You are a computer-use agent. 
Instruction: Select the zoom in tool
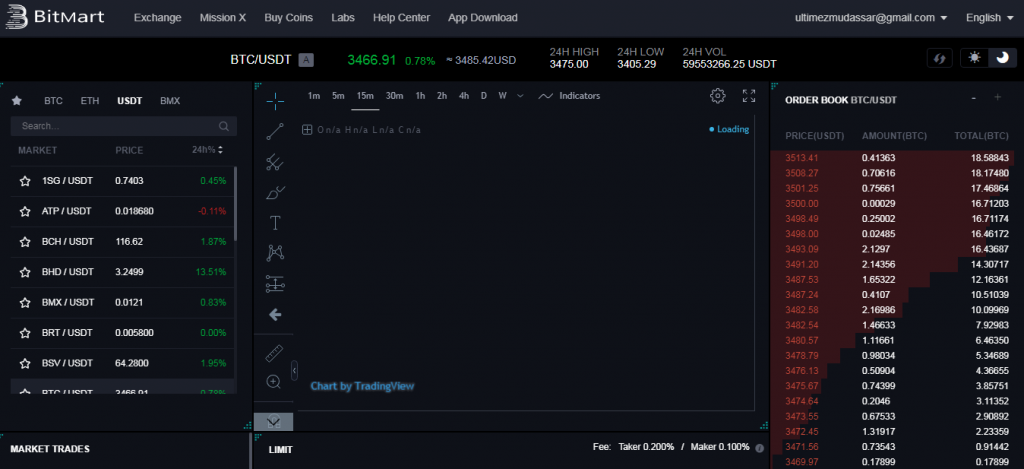point(274,381)
